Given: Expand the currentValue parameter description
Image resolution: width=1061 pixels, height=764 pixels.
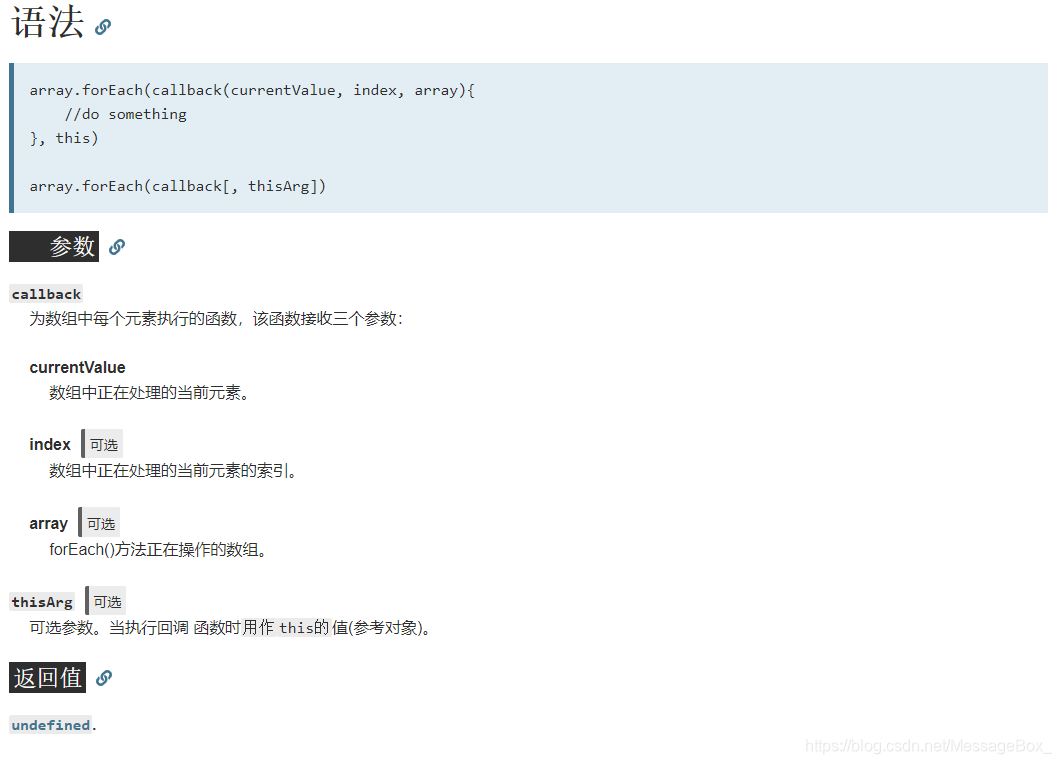Looking at the screenshot, I should [77, 367].
